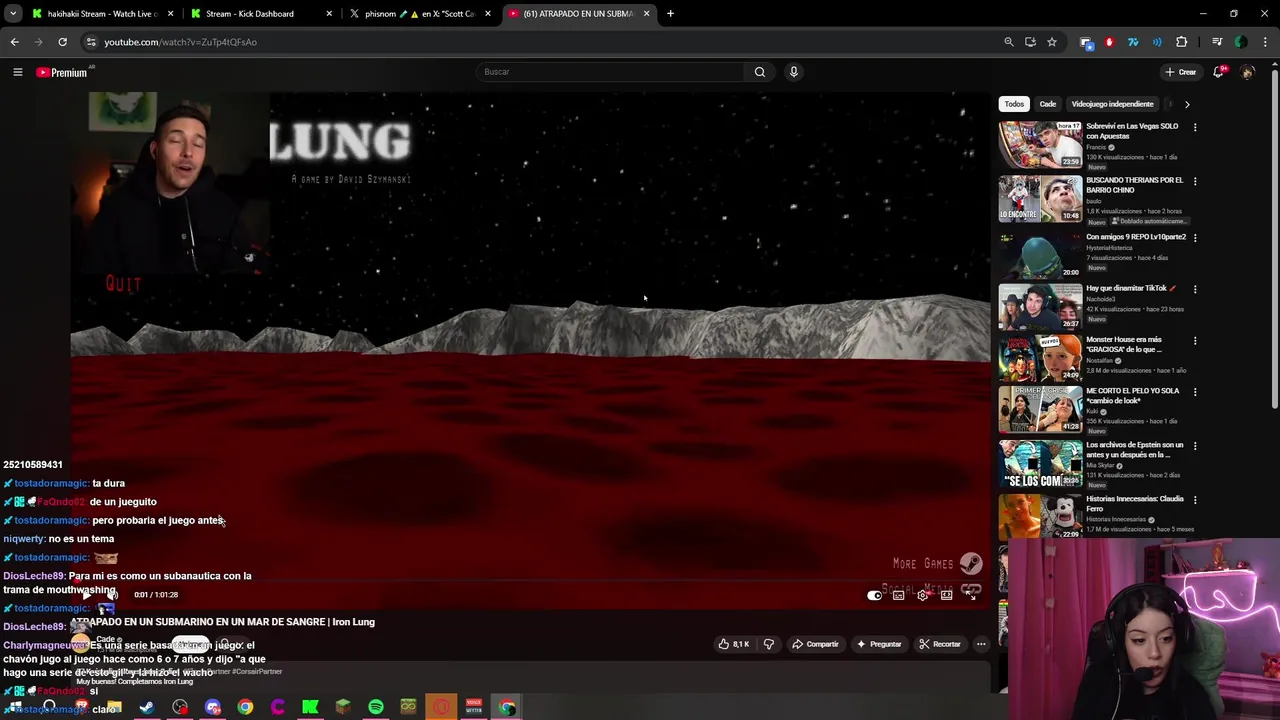Click the Compartir share button
The image size is (1280, 720).
click(815, 644)
